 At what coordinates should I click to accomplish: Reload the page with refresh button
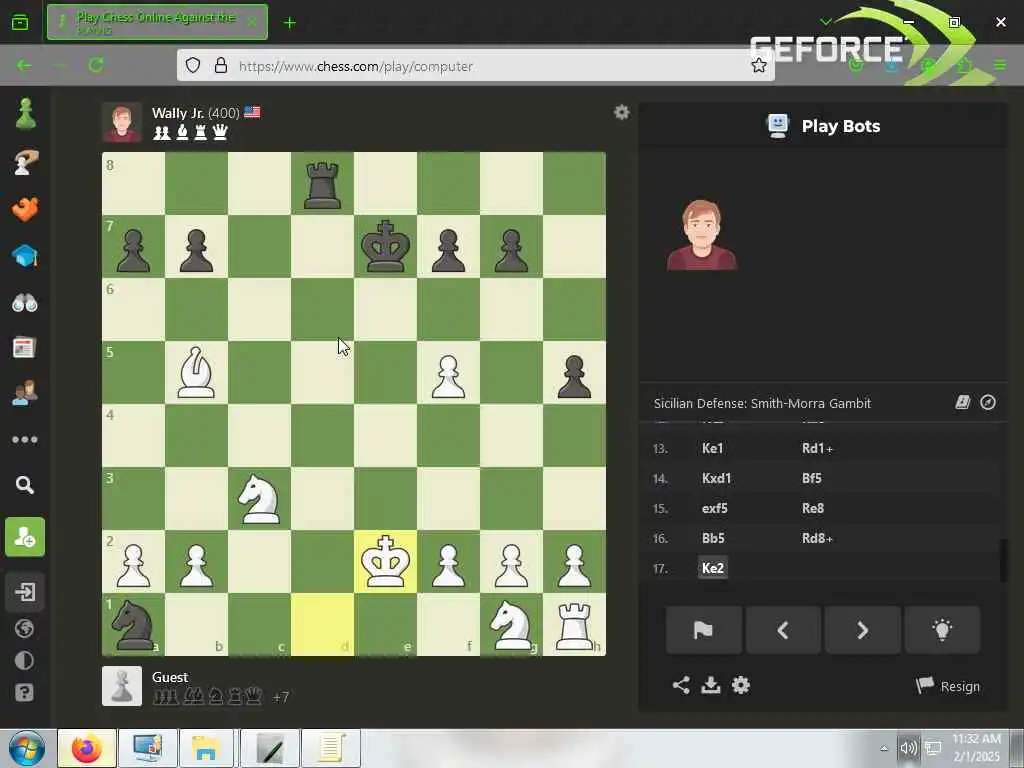click(96, 65)
